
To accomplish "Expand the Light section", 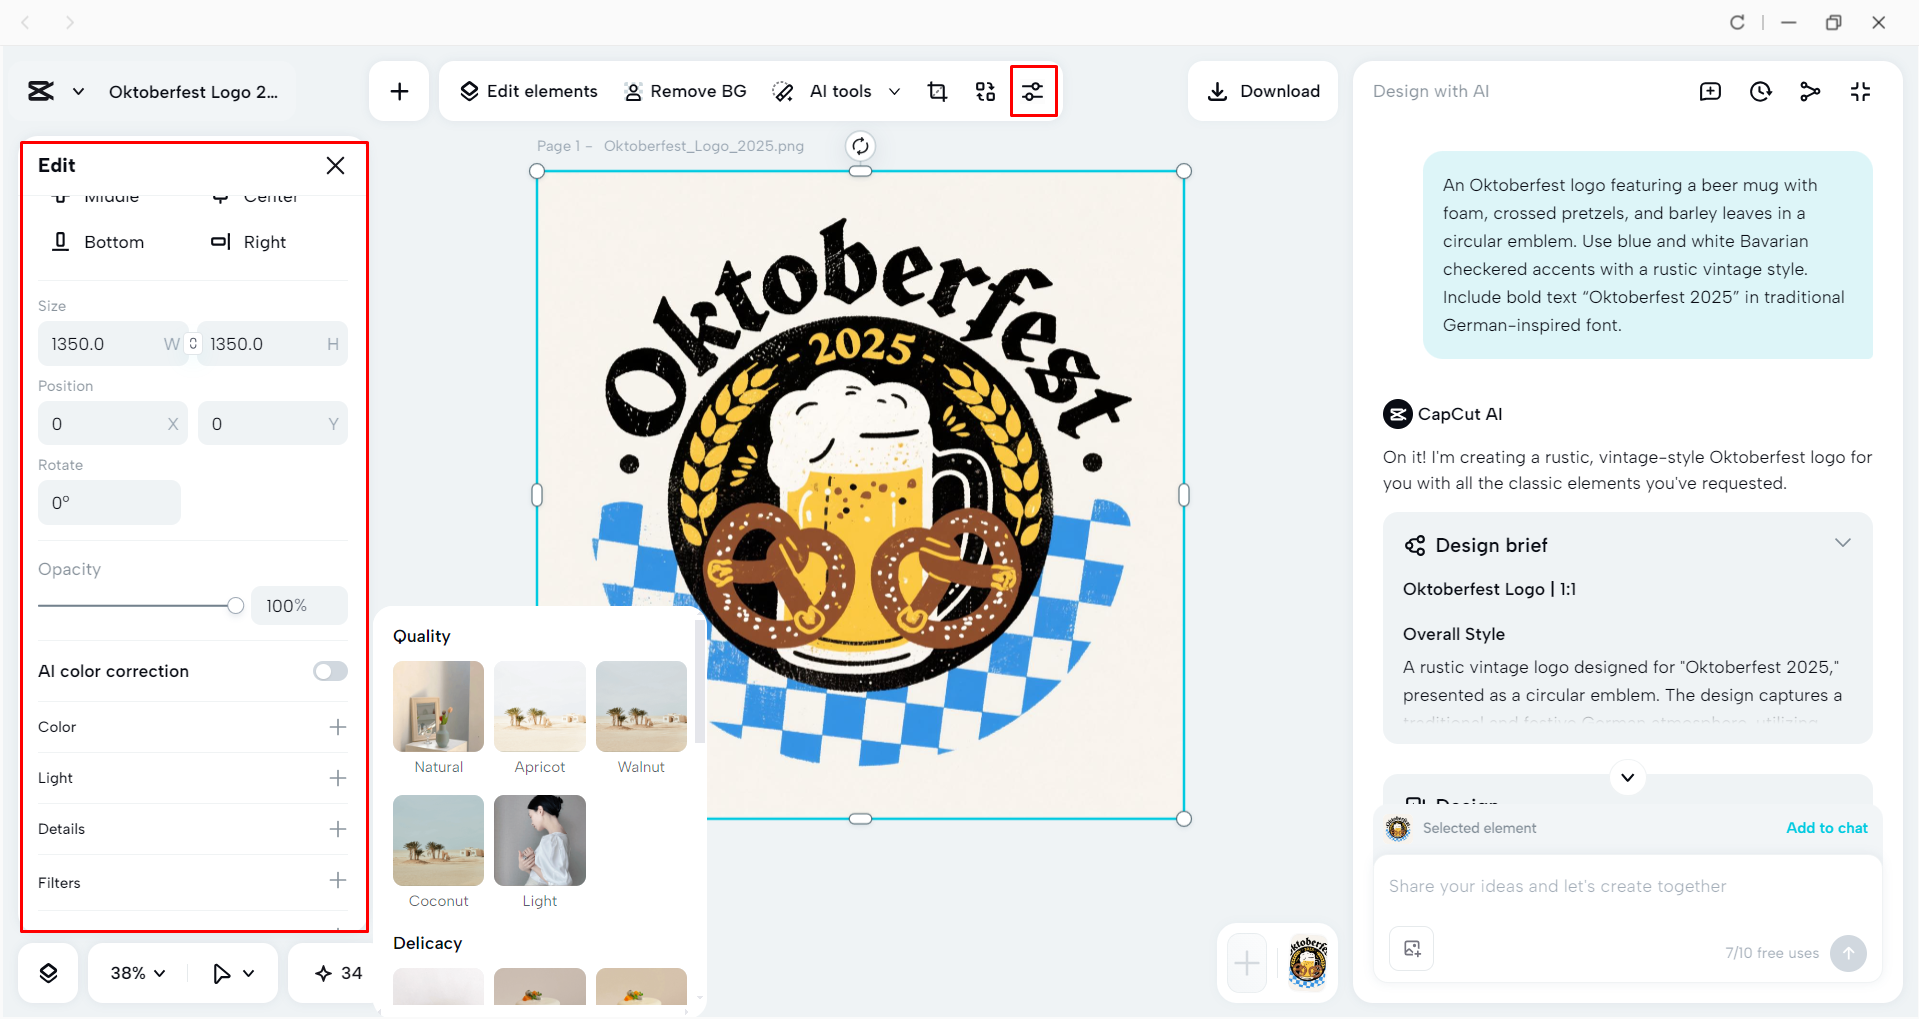I will (338, 778).
